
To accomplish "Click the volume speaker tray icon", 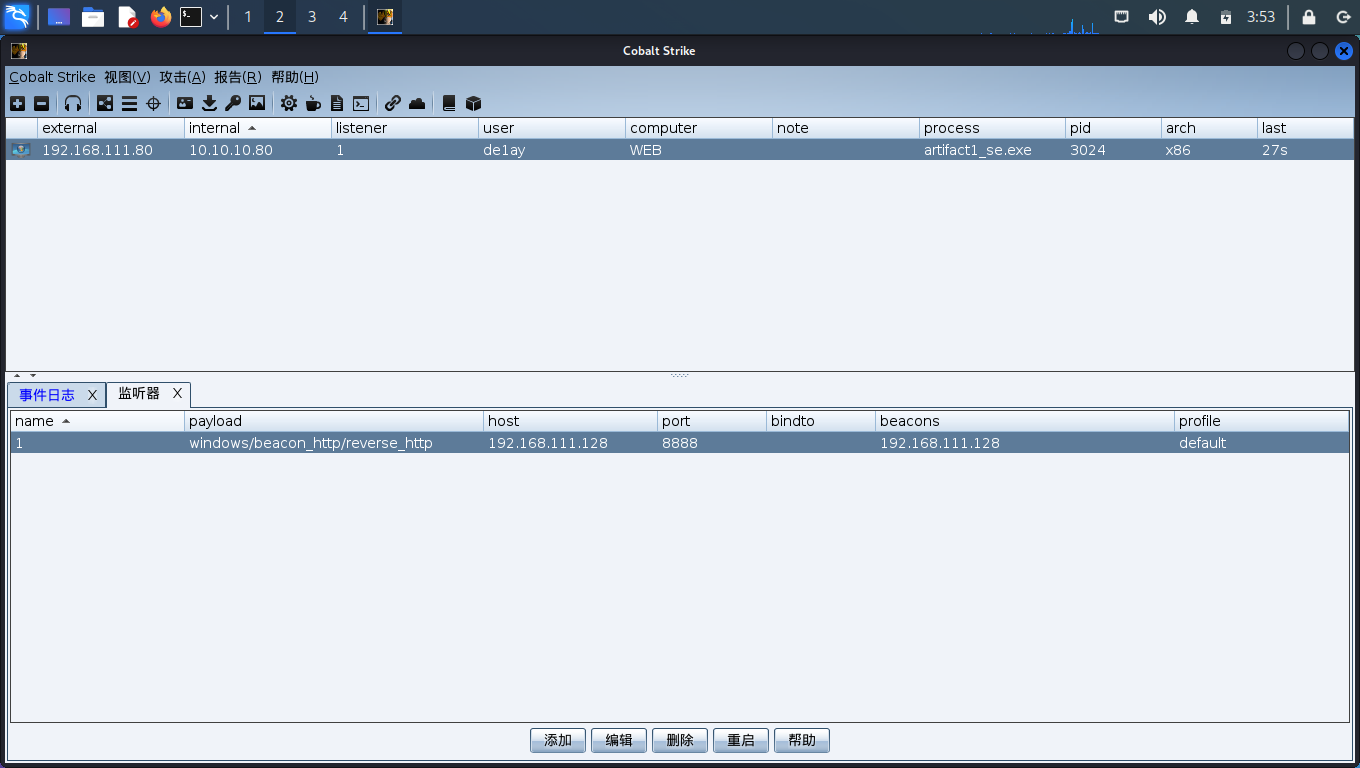I will 1157,17.
